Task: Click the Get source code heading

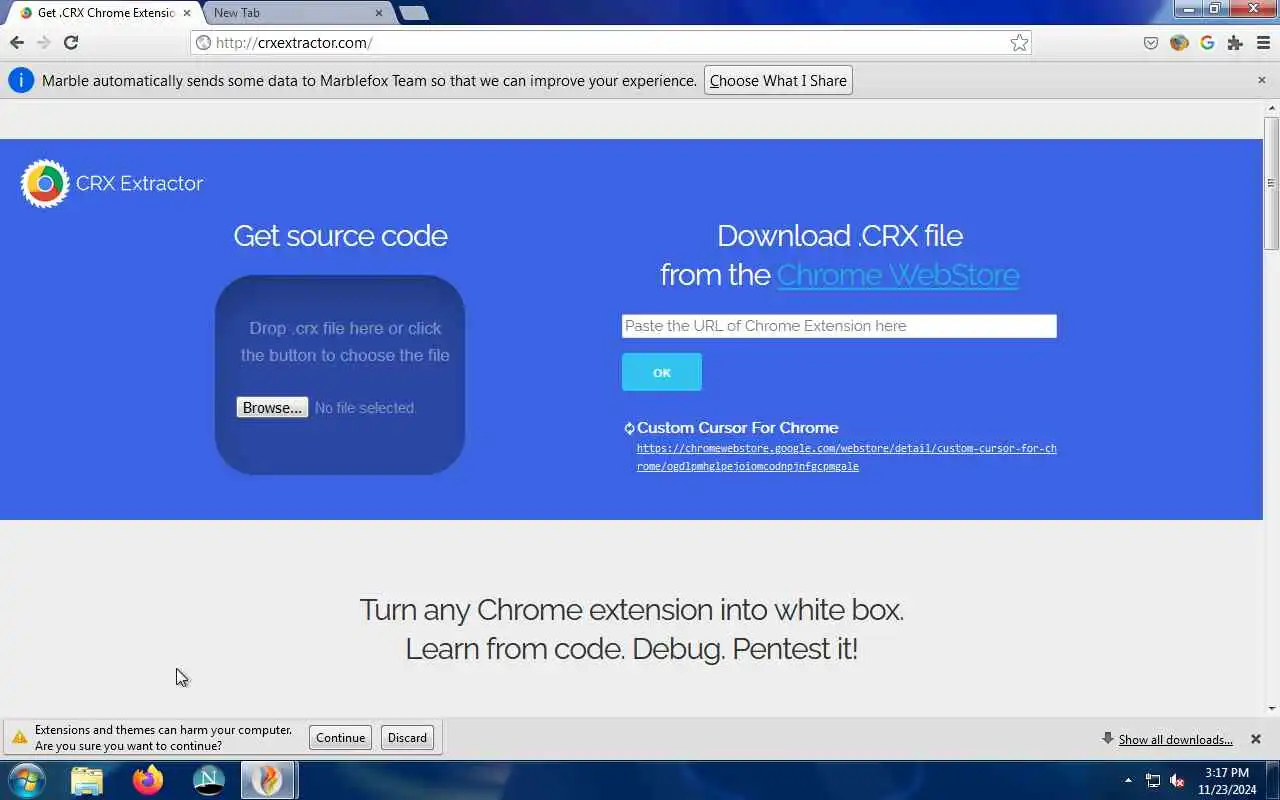Action: (x=340, y=236)
